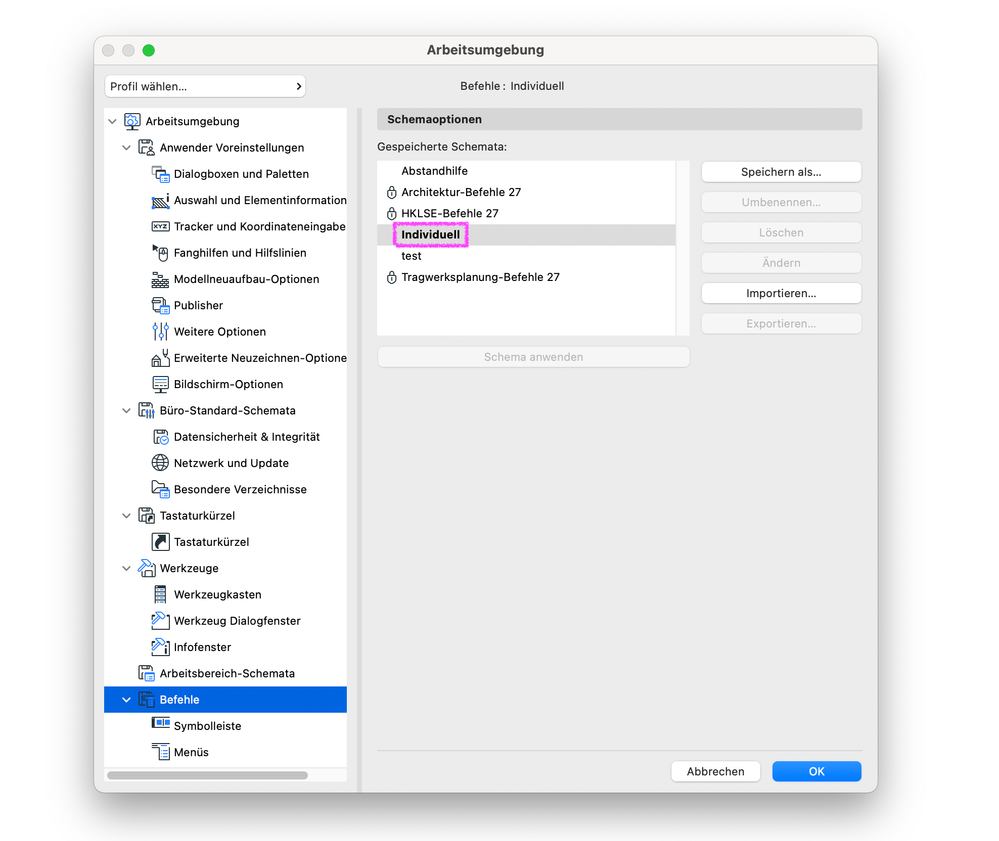Click the Infofenster icon

pyautogui.click(x=161, y=647)
